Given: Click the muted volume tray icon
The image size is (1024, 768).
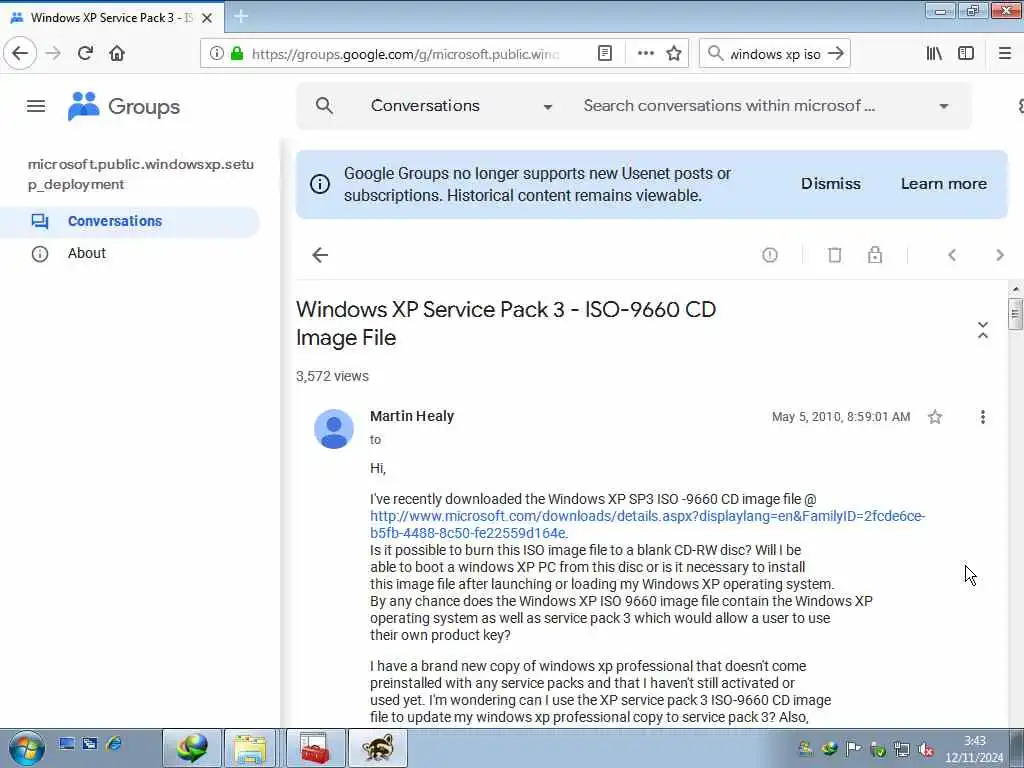Looking at the screenshot, I should pyautogui.click(x=926, y=749).
